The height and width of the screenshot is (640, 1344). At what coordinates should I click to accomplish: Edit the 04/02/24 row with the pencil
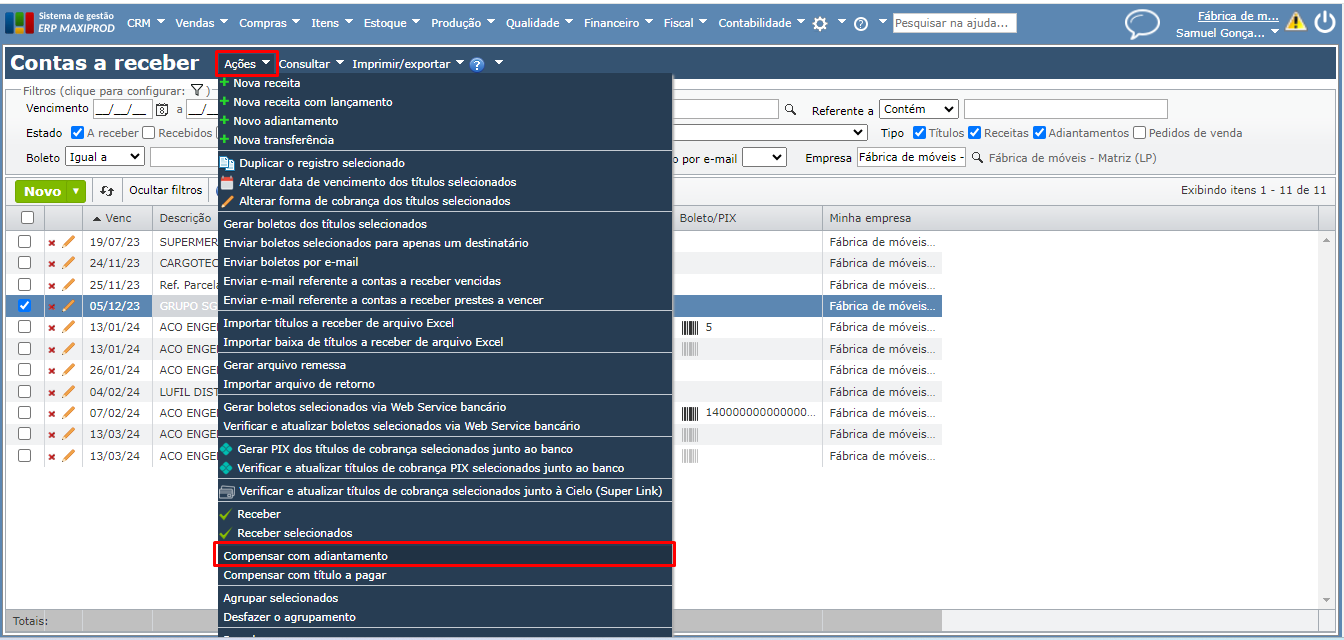pos(68,391)
